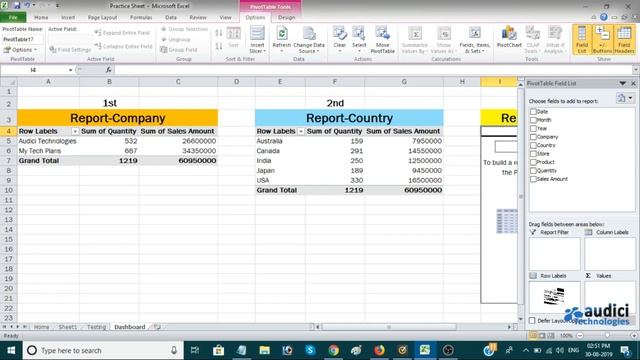Open the Design tab under PivotTable Tools

[x=286, y=18]
